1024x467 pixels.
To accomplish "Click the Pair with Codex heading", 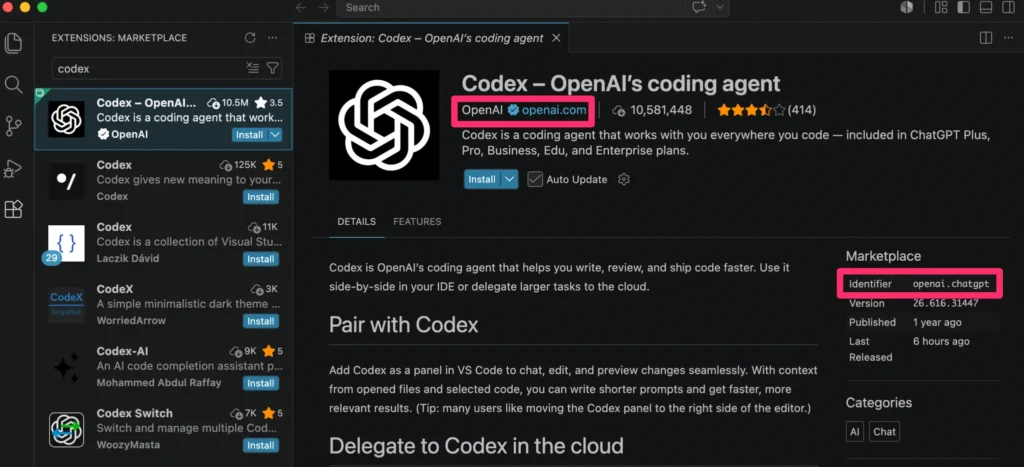I will point(404,325).
